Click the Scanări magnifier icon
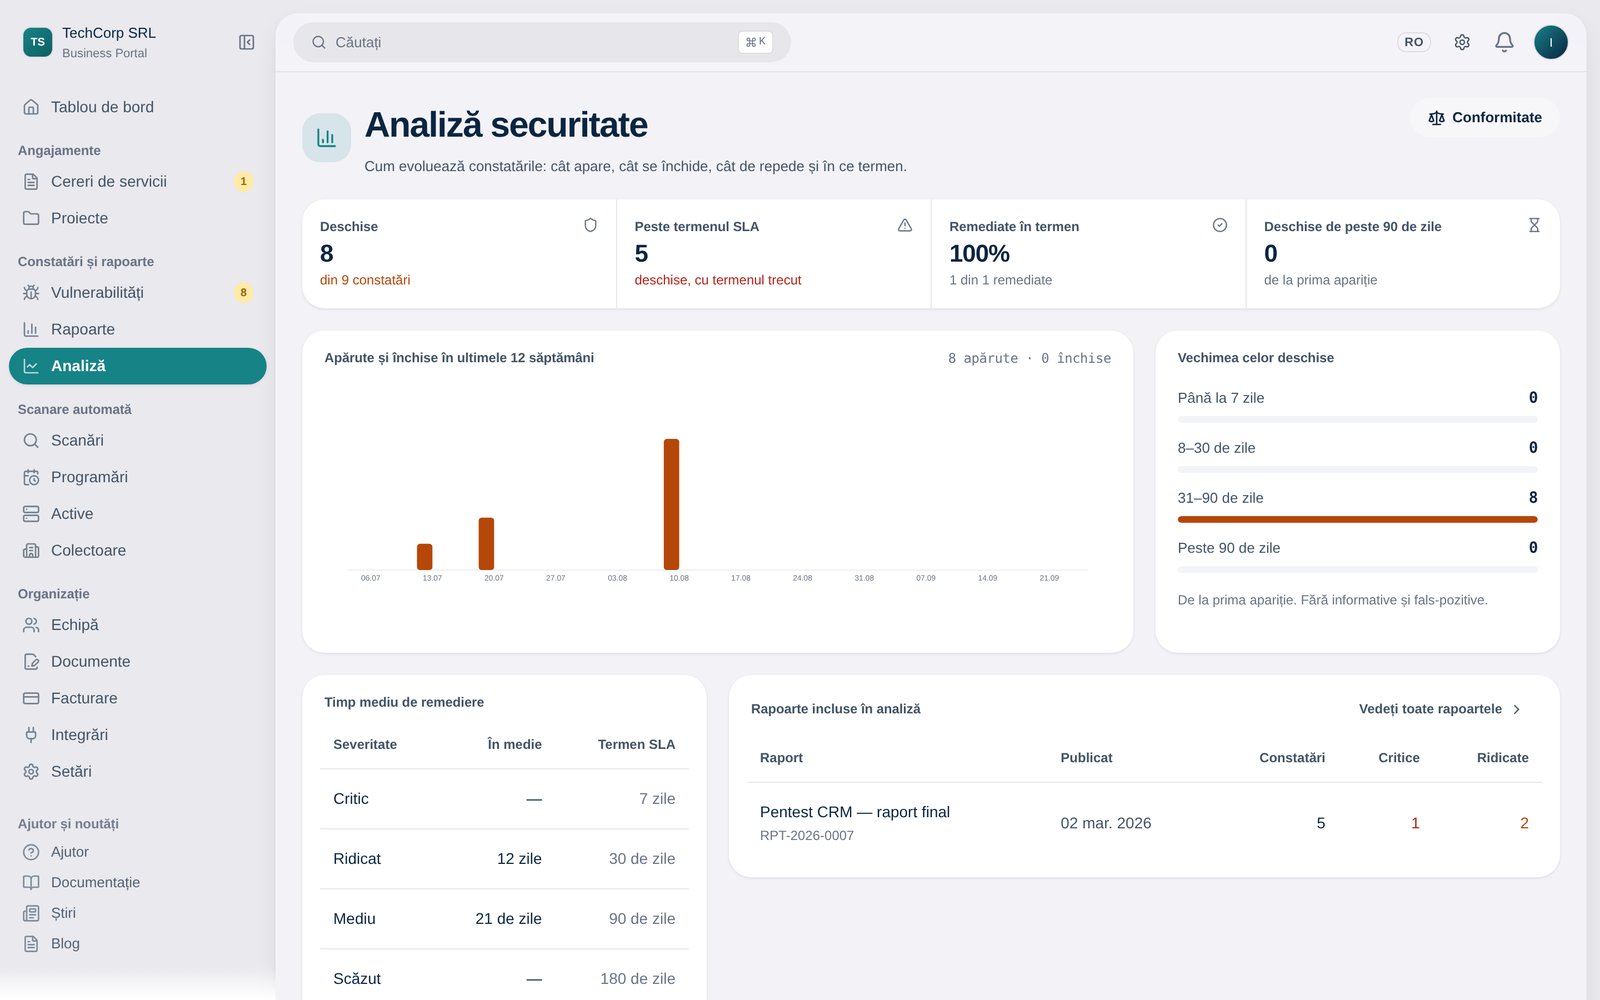The image size is (1600, 1000). pos(31,440)
